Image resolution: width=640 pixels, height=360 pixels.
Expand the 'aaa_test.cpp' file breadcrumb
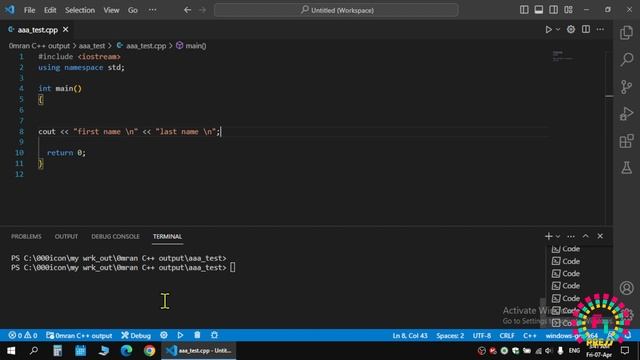pyautogui.click(x=141, y=46)
